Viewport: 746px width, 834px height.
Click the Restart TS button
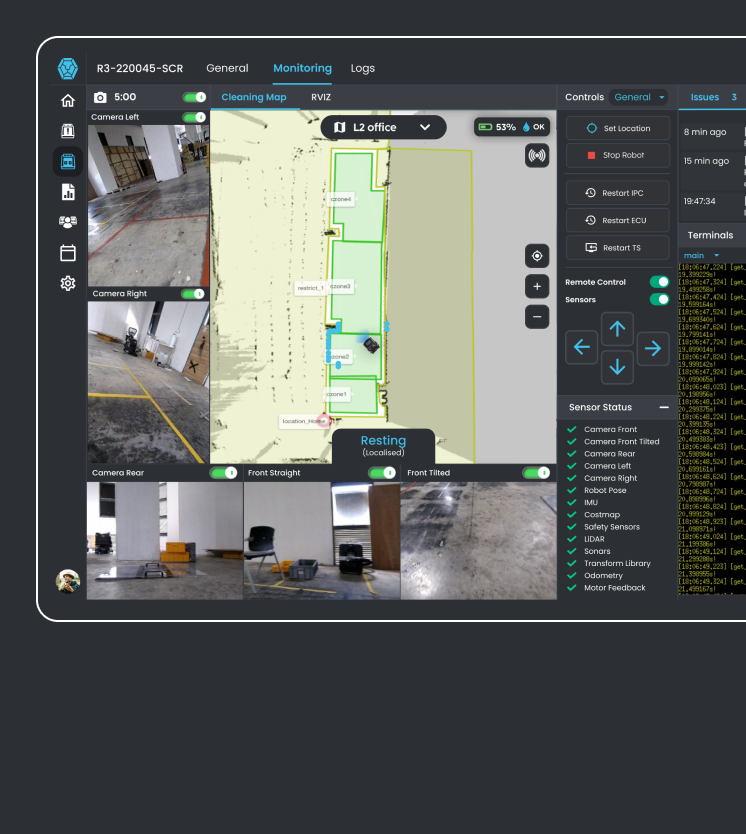click(618, 247)
